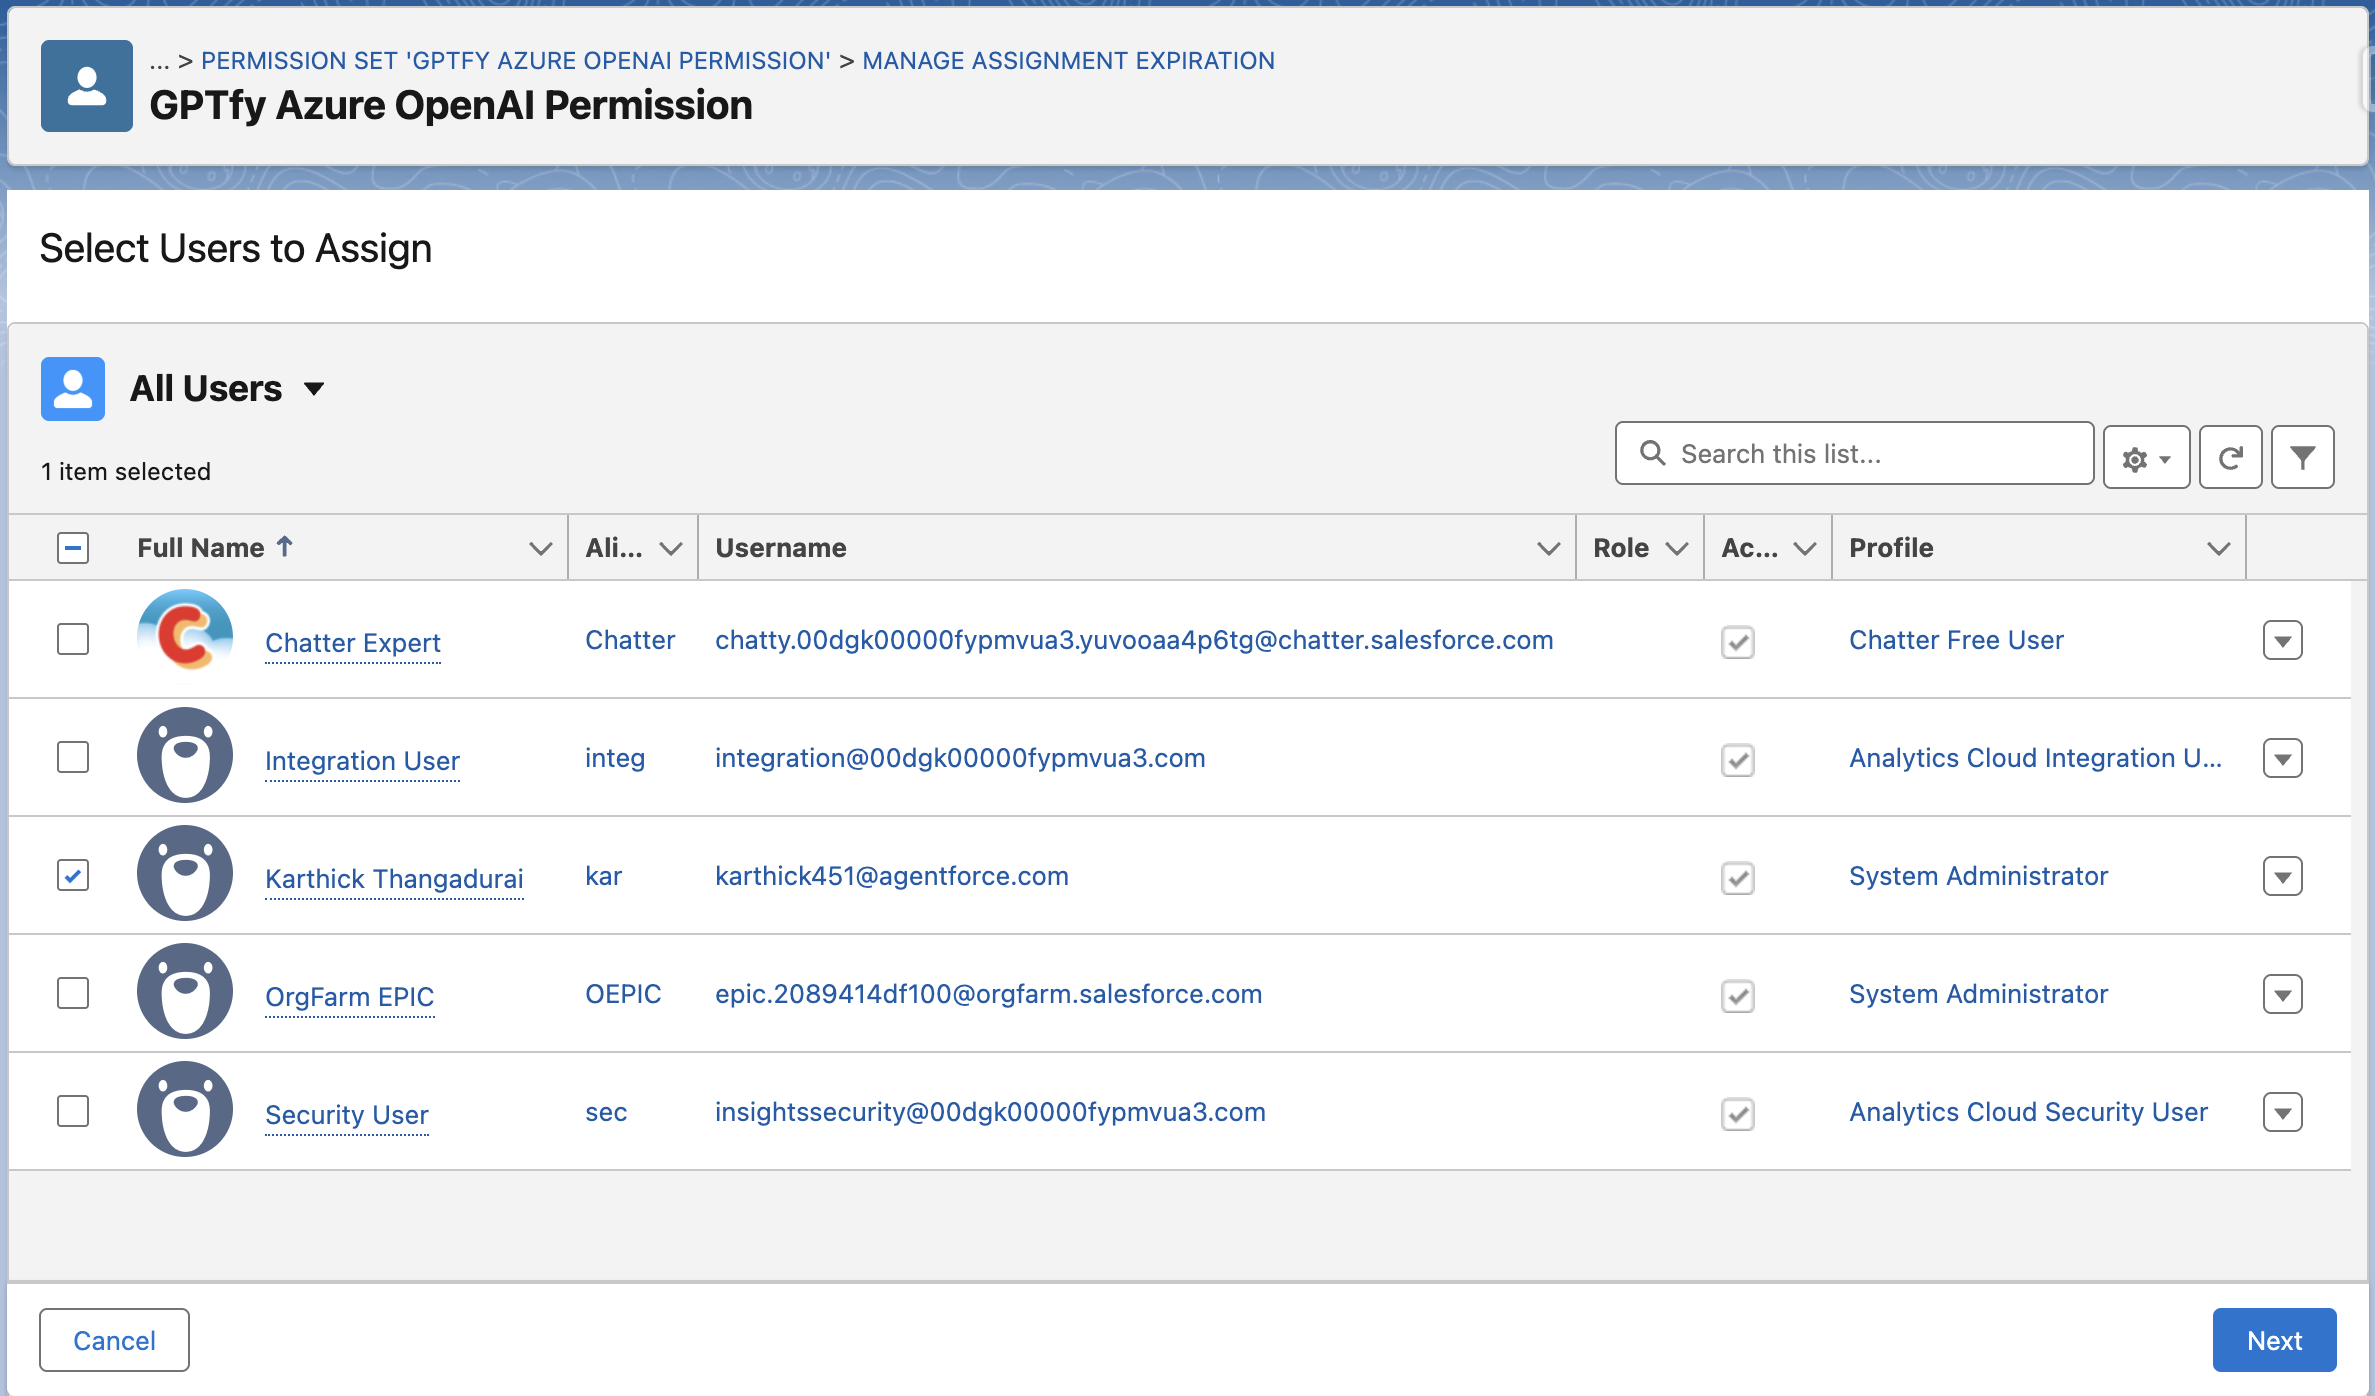Screen dimensions: 2375x1396
Task: Click the permission set header user icon
Action: point(87,86)
